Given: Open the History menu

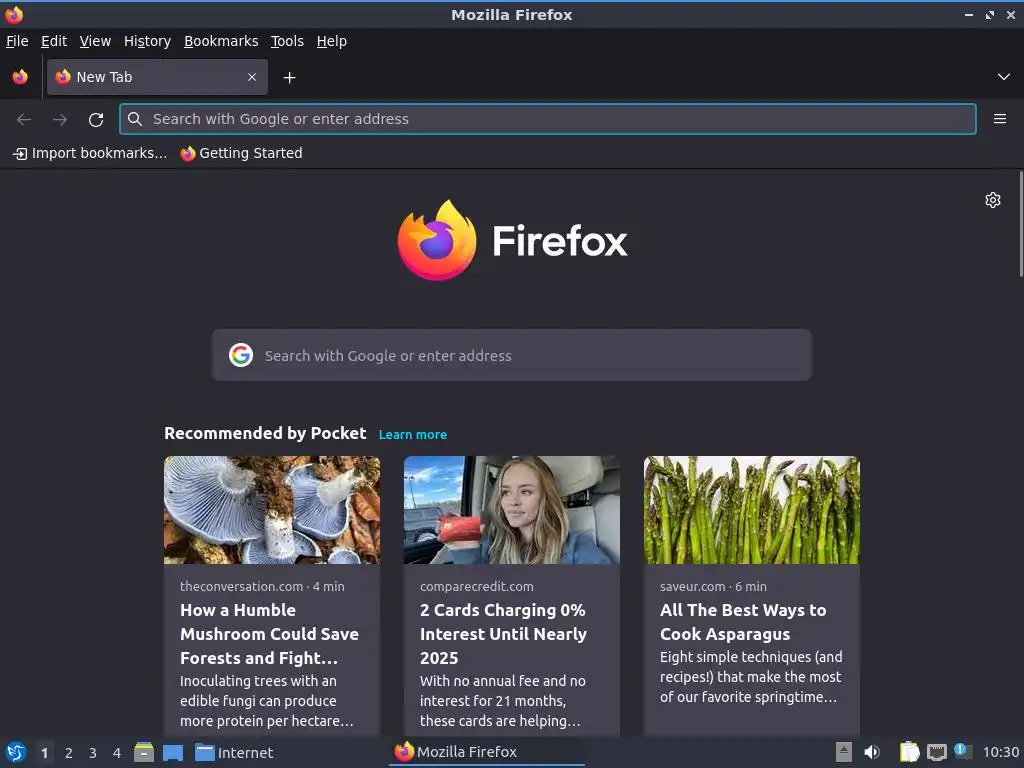Looking at the screenshot, I should coord(147,41).
